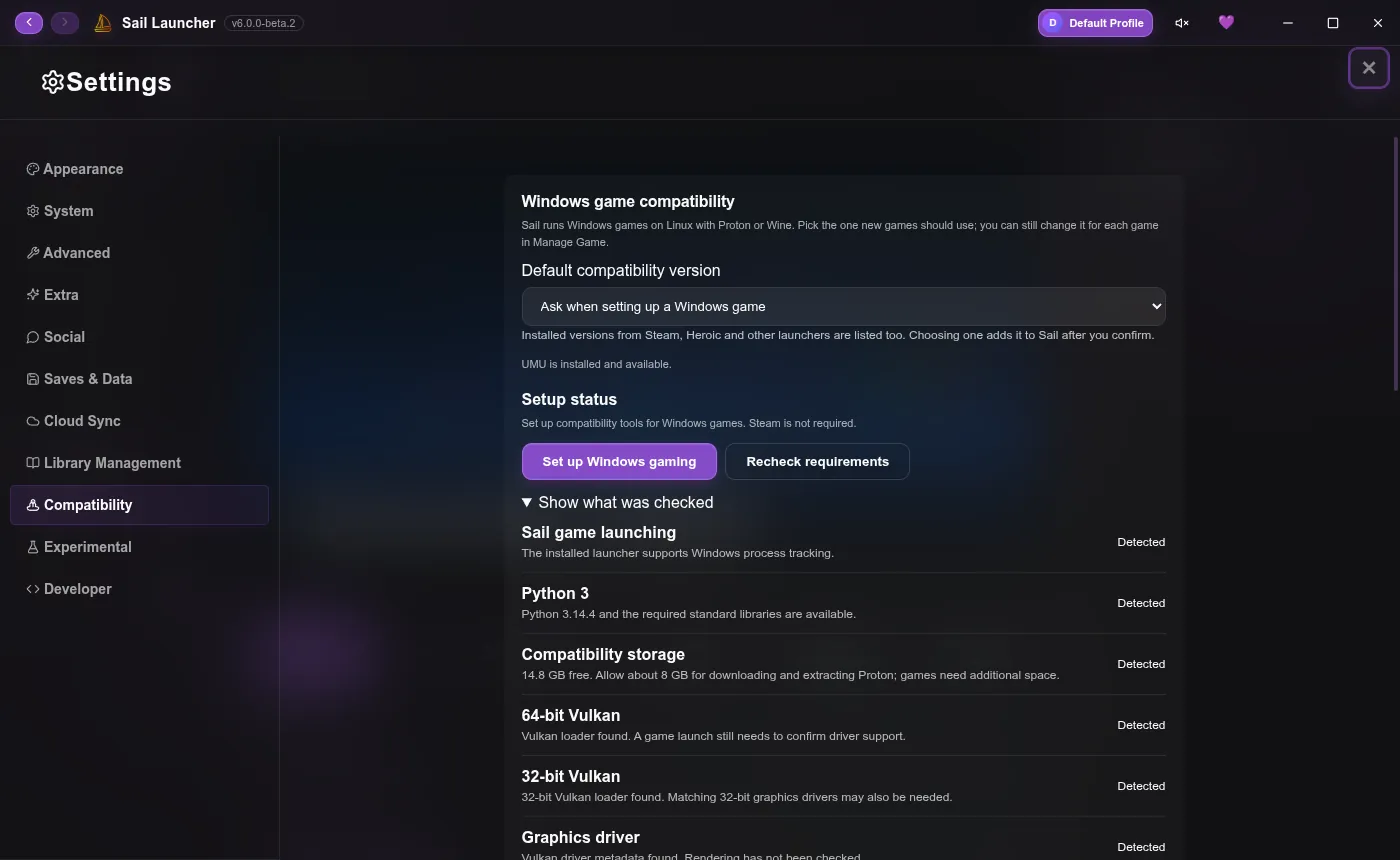The height and width of the screenshot is (860, 1400).
Task: Click the v6.0.0-beta.2 version badge
Action: (264, 23)
